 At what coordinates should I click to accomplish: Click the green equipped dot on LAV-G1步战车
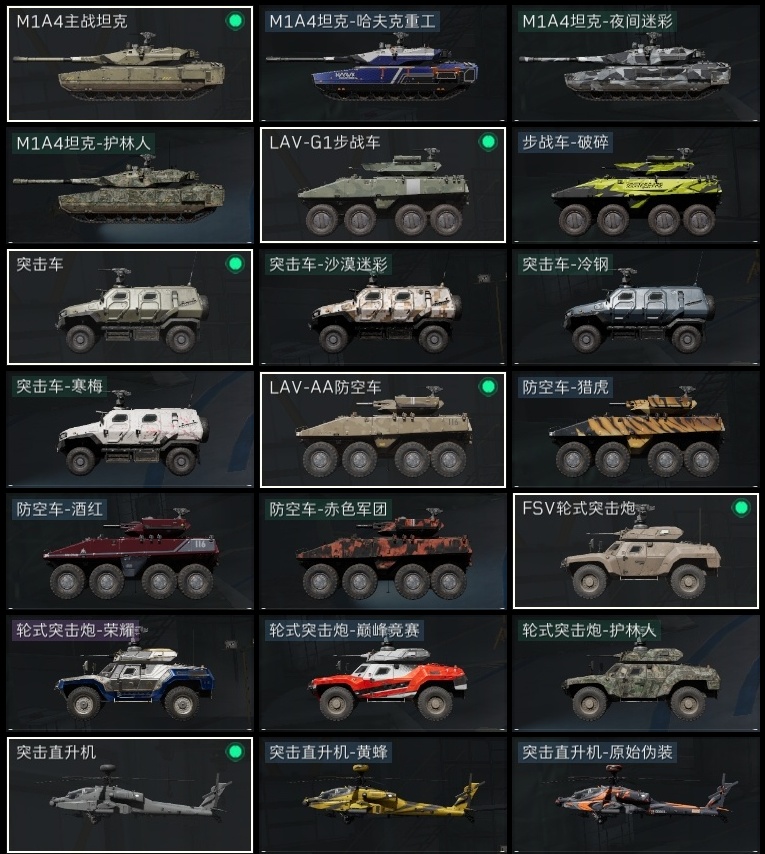488,142
